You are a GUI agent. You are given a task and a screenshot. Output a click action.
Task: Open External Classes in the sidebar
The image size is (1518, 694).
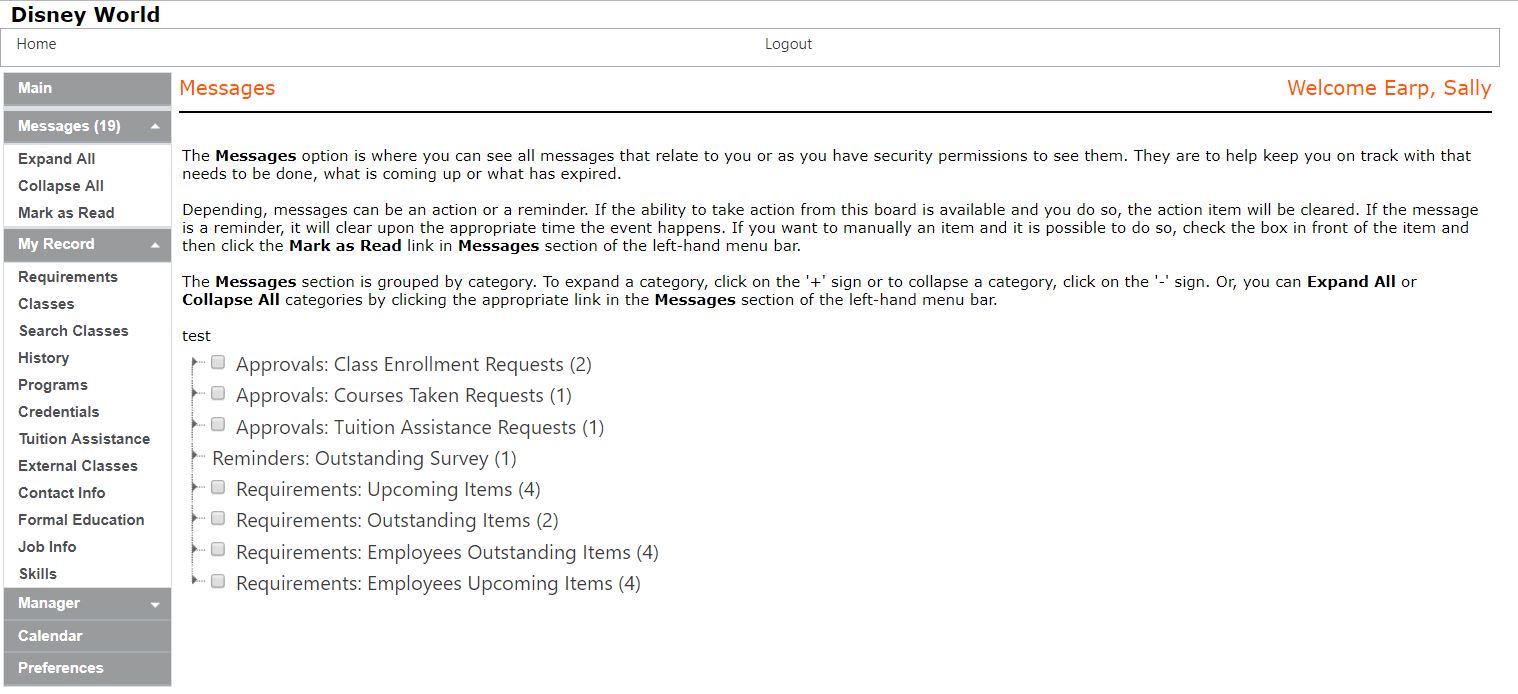(x=78, y=466)
